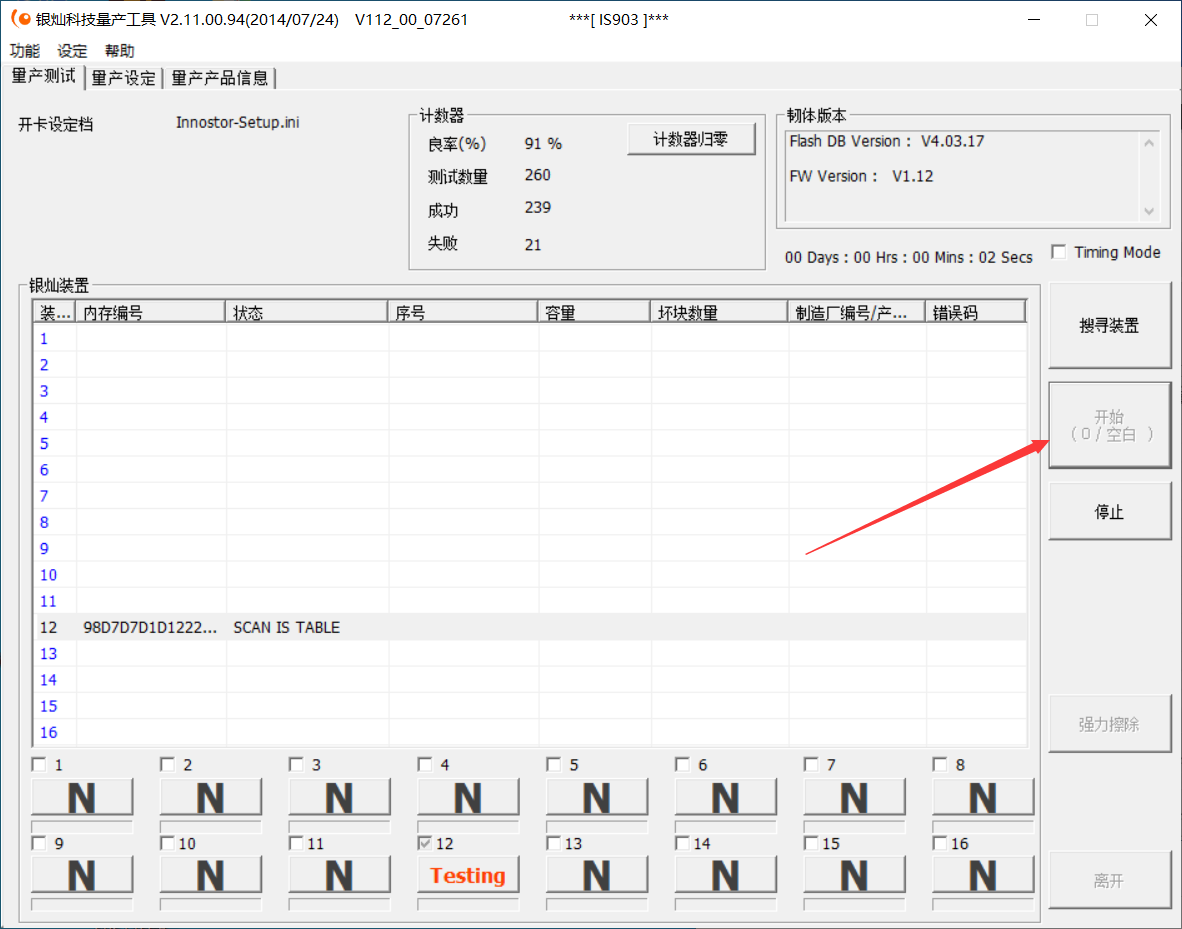
Task: Switch to the 量产设定 tab
Action: click(x=123, y=78)
